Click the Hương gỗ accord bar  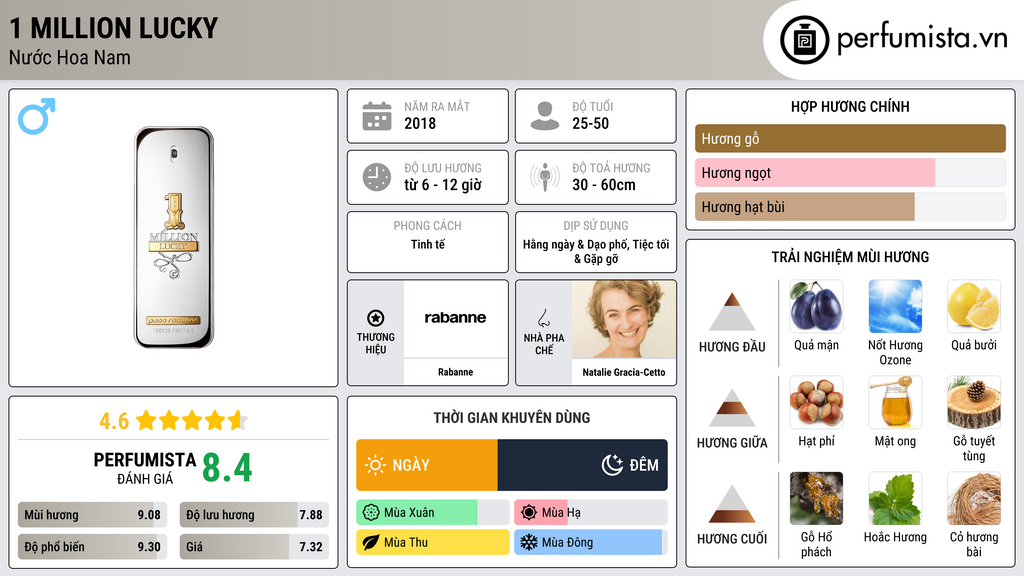(x=850, y=138)
